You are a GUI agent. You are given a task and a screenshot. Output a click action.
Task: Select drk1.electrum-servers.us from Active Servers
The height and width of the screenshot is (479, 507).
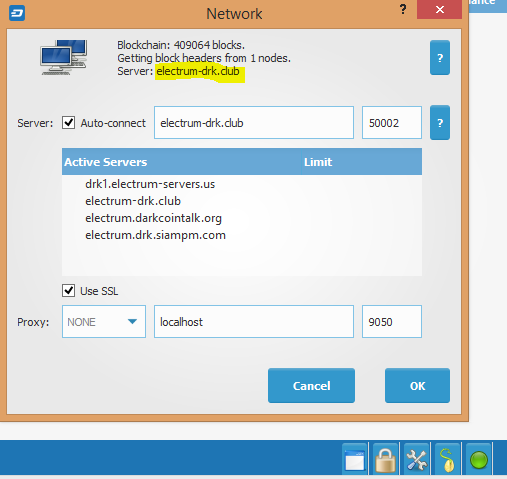(x=150, y=184)
